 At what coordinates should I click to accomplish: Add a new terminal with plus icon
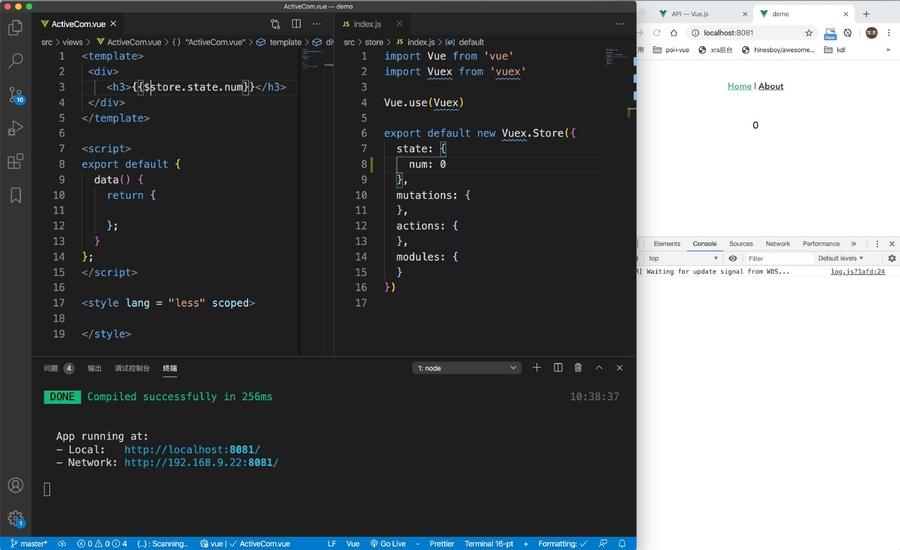[537, 368]
